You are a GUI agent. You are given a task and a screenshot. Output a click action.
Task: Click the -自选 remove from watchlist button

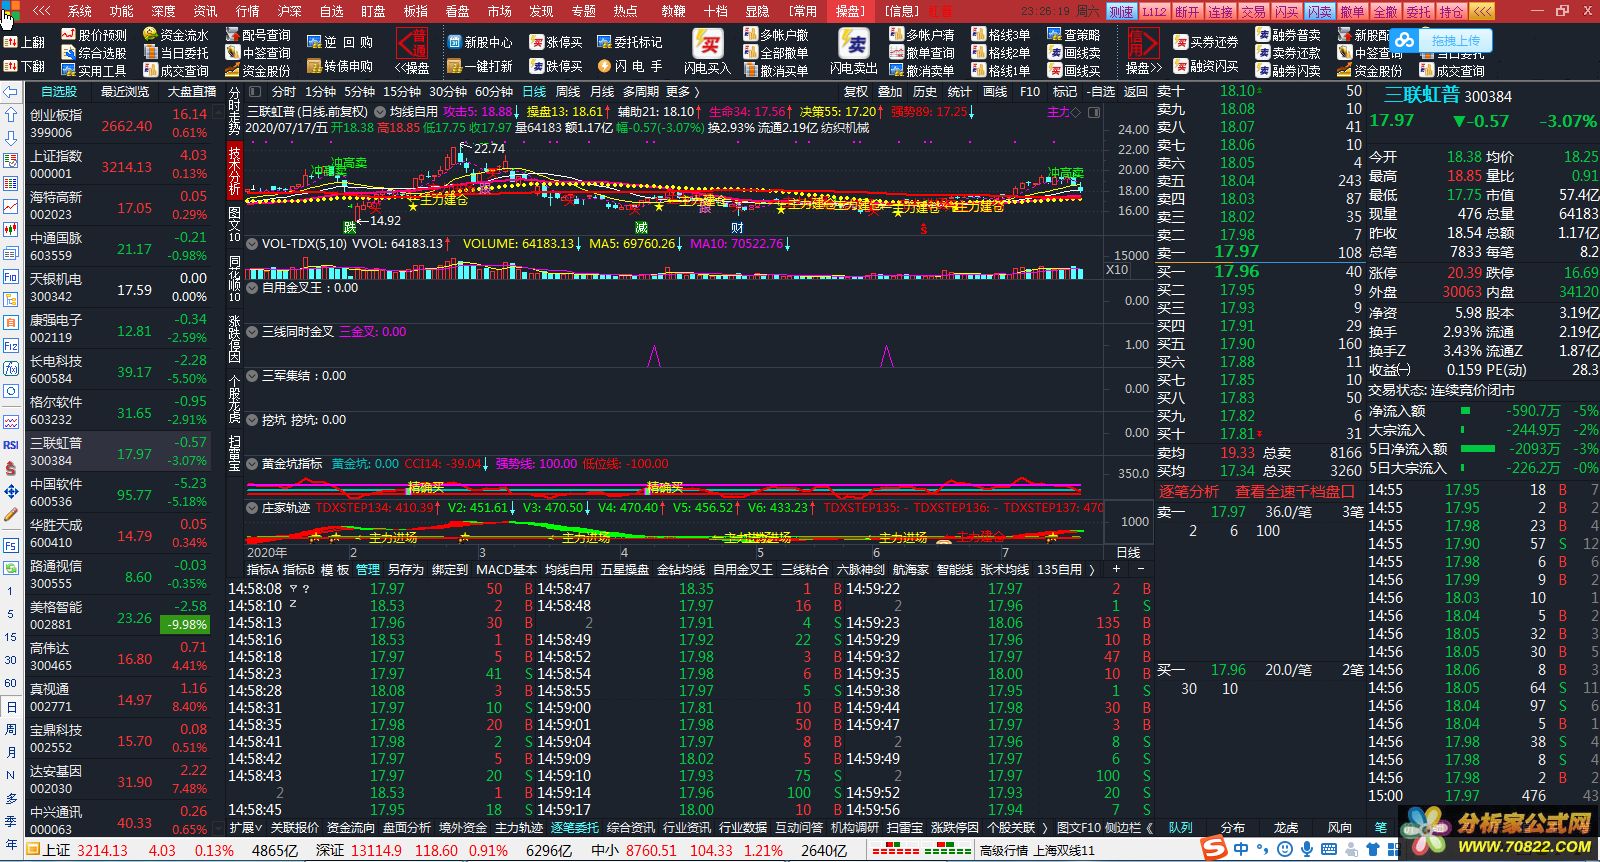coord(1099,91)
